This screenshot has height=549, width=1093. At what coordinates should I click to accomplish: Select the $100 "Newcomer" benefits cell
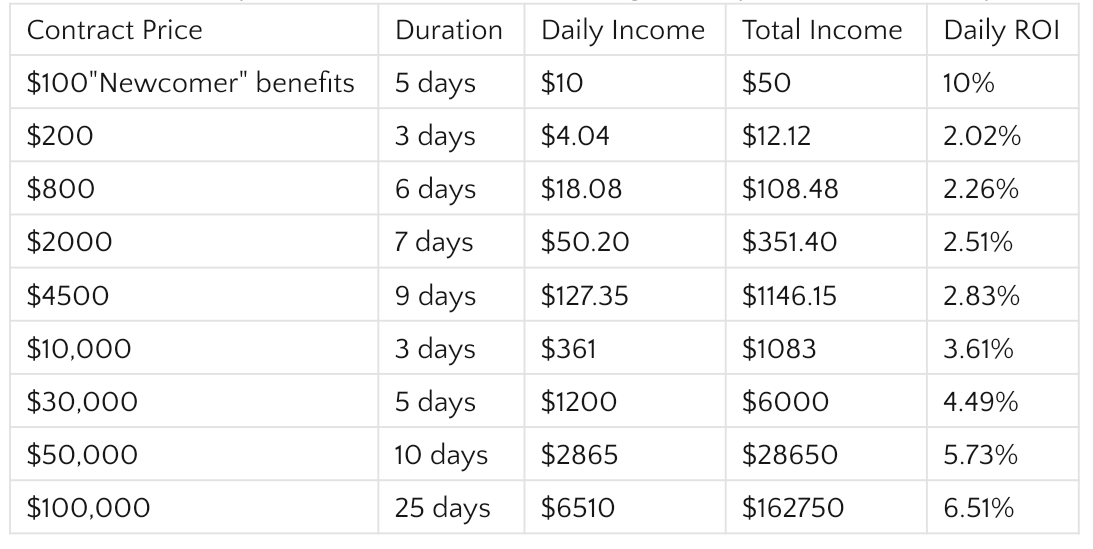coord(190,83)
